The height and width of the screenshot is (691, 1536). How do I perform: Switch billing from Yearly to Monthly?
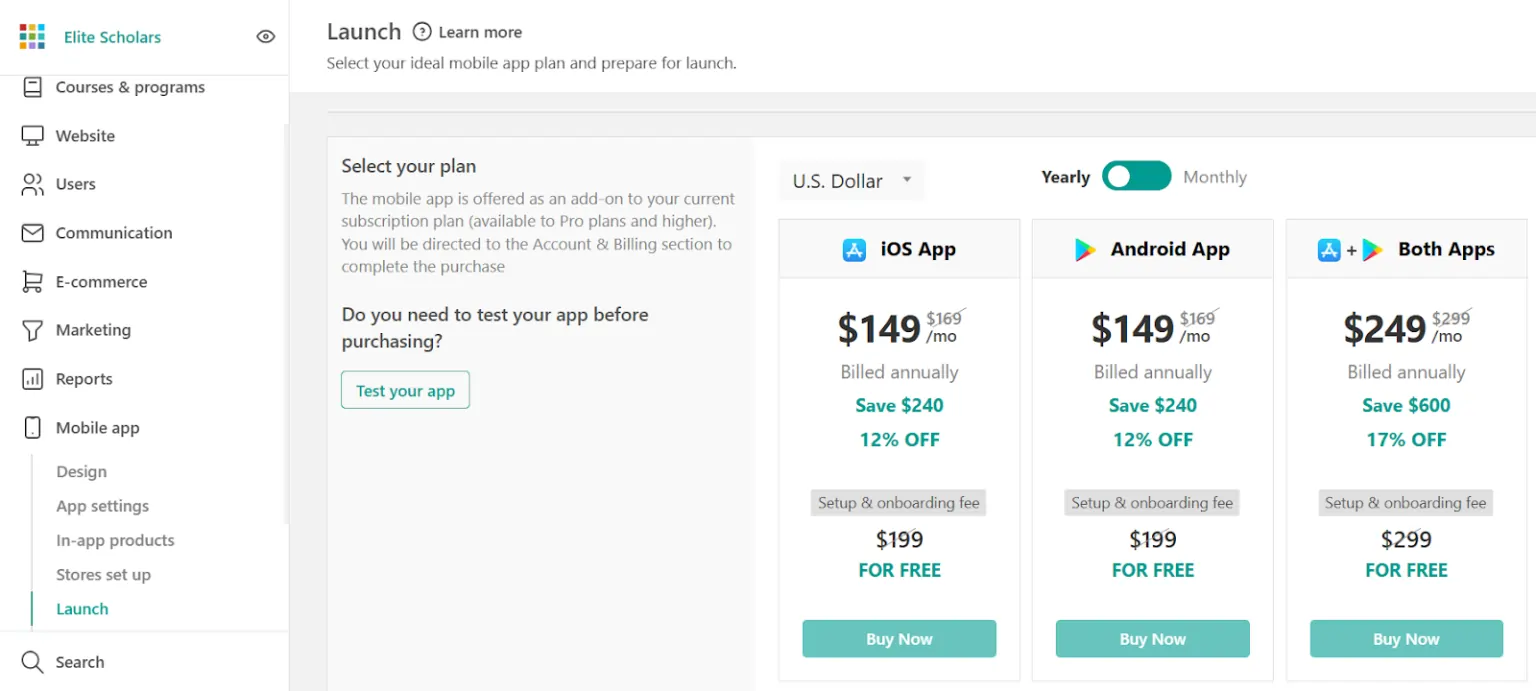(x=1136, y=175)
